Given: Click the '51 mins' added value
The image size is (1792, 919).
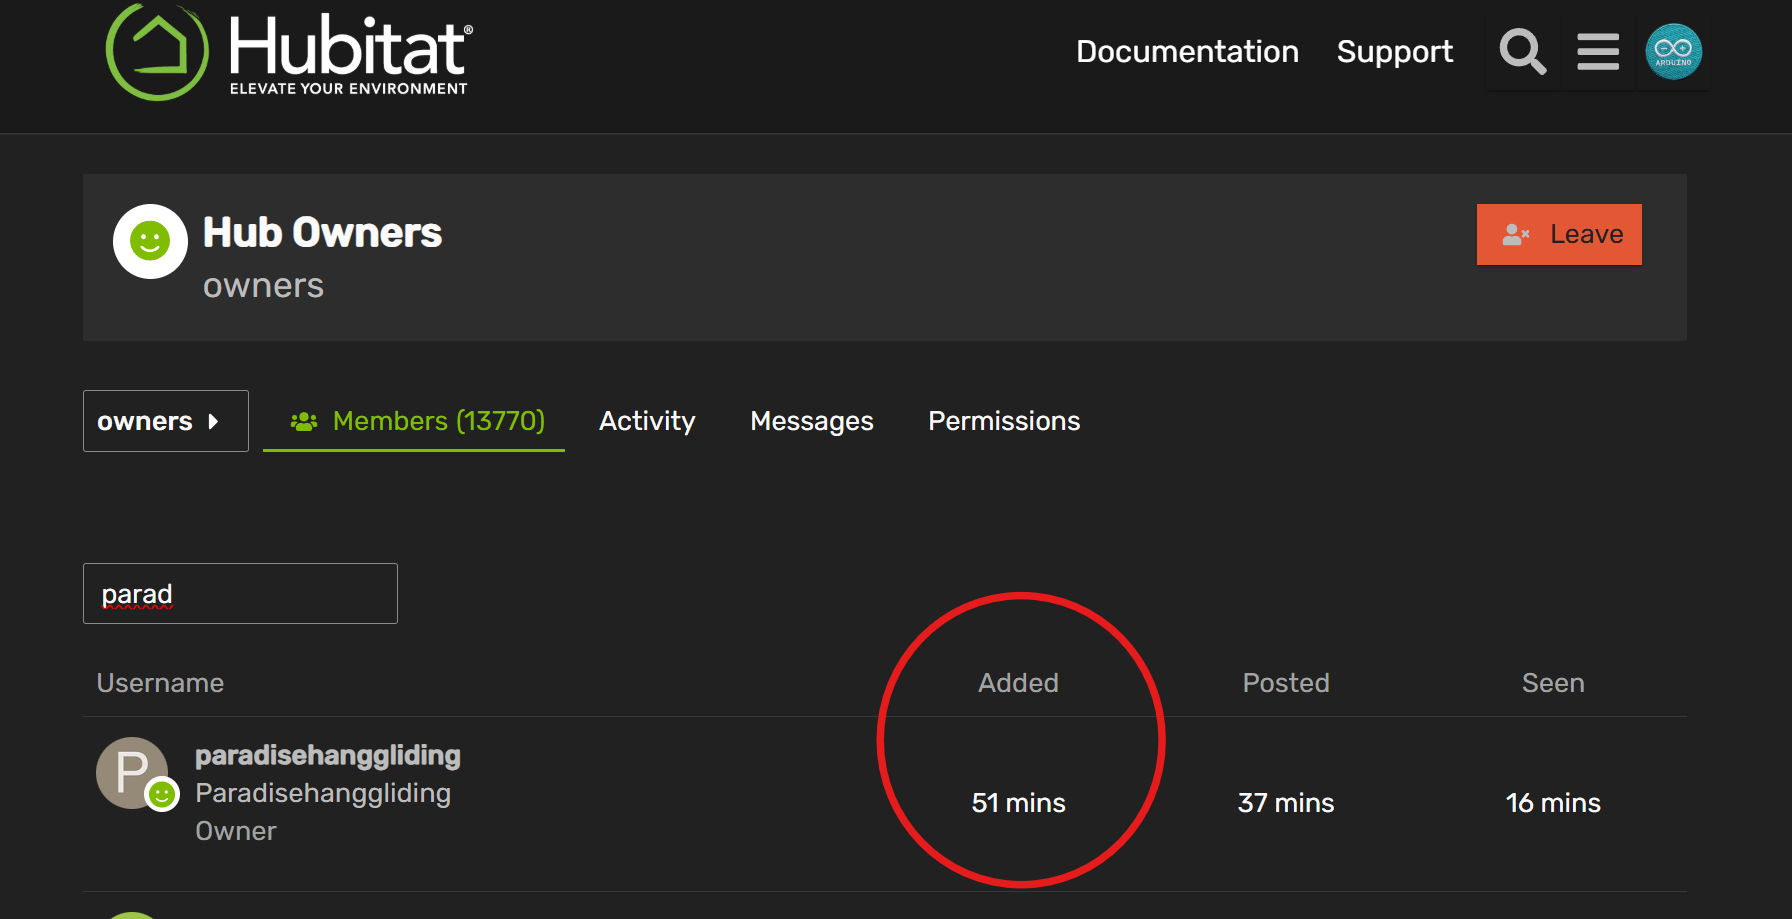Looking at the screenshot, I should [x=1018, y=803].
